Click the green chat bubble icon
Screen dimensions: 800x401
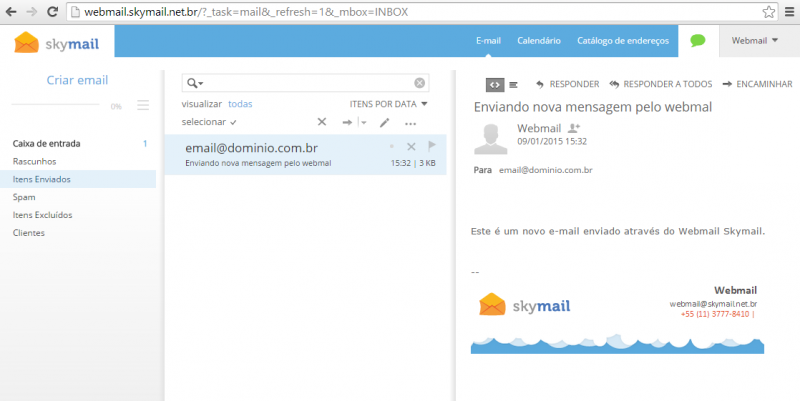pyautogui.click(x=697, y=41)
